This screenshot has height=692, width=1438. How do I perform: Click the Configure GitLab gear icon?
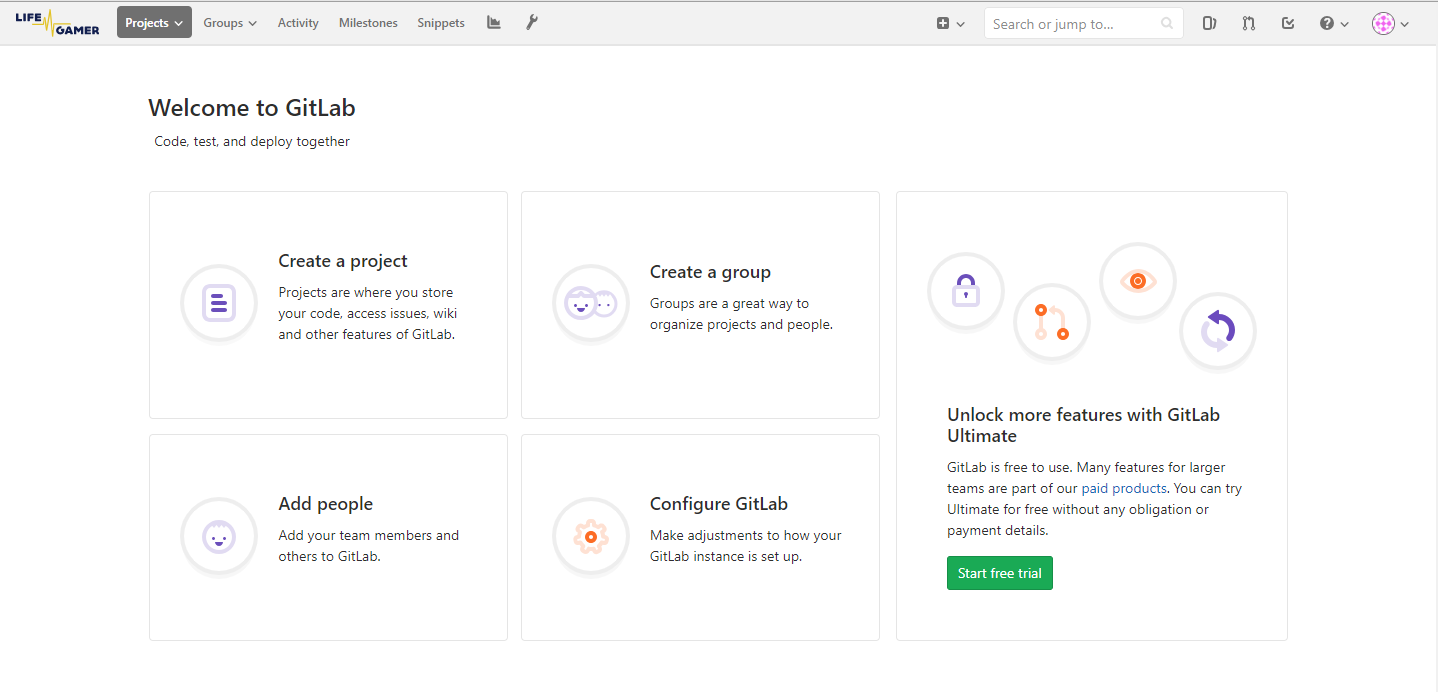point(591,536)
